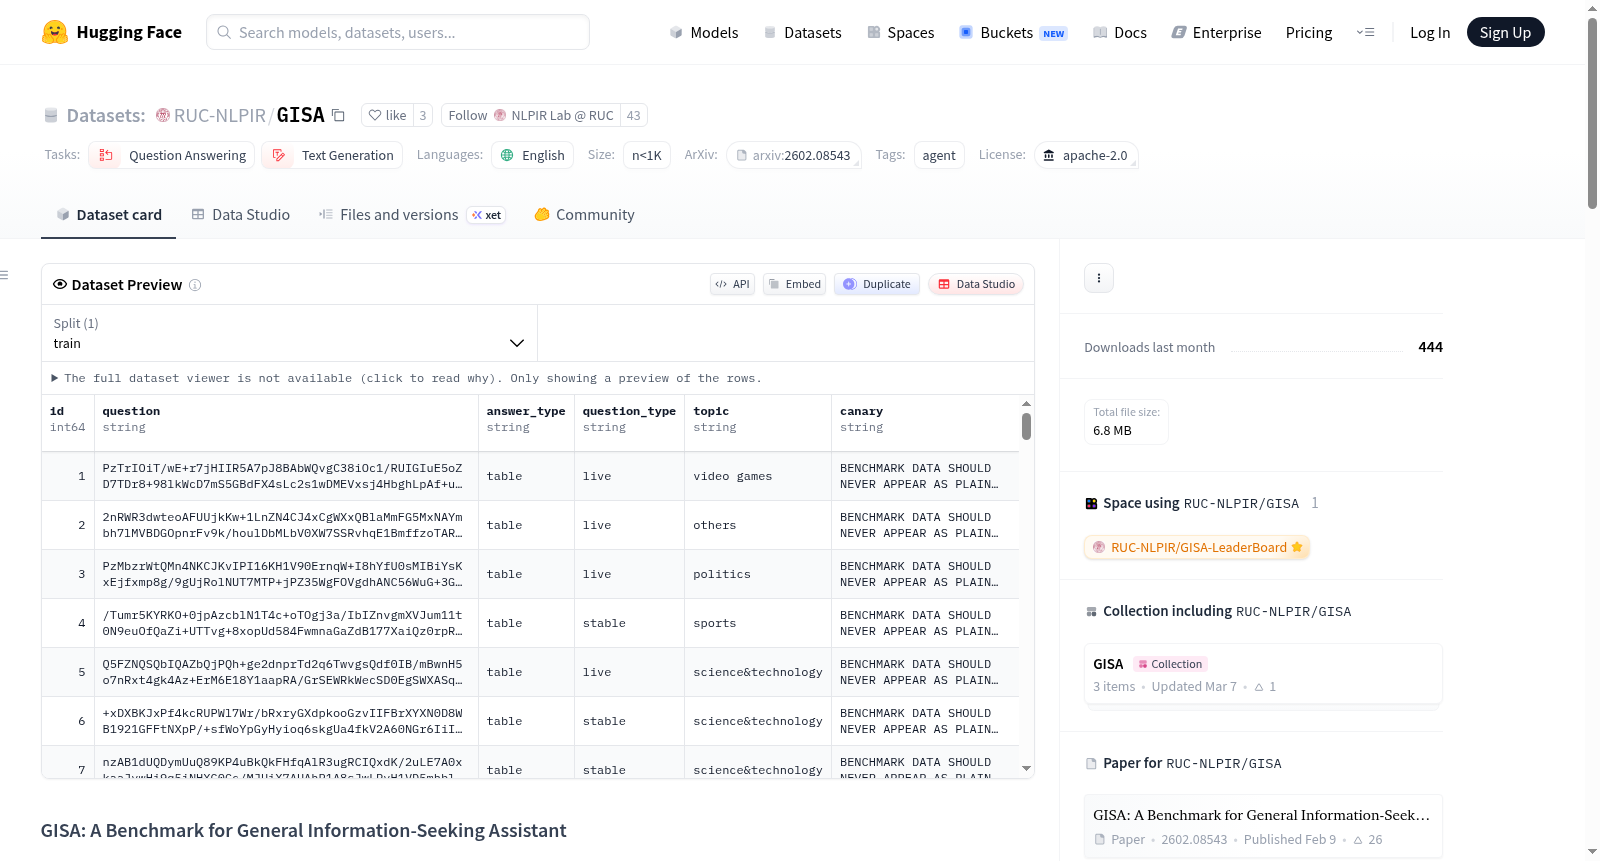Click the 'others' topic cell
1600x861 pixels.
(758, 525)
